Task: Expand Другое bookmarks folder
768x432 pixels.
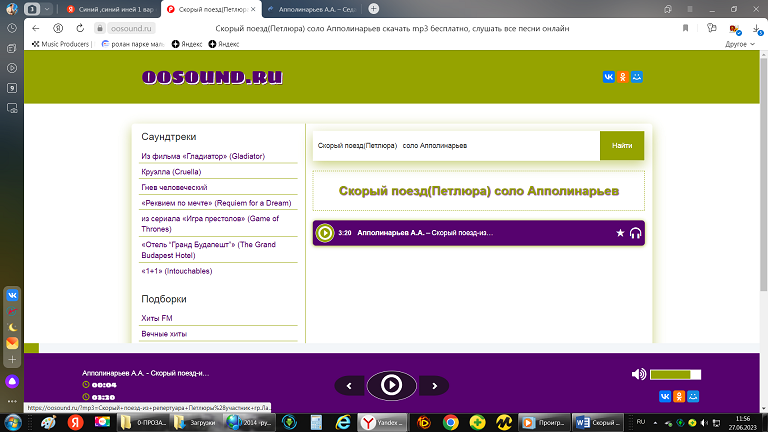Action: pos(740,44)
